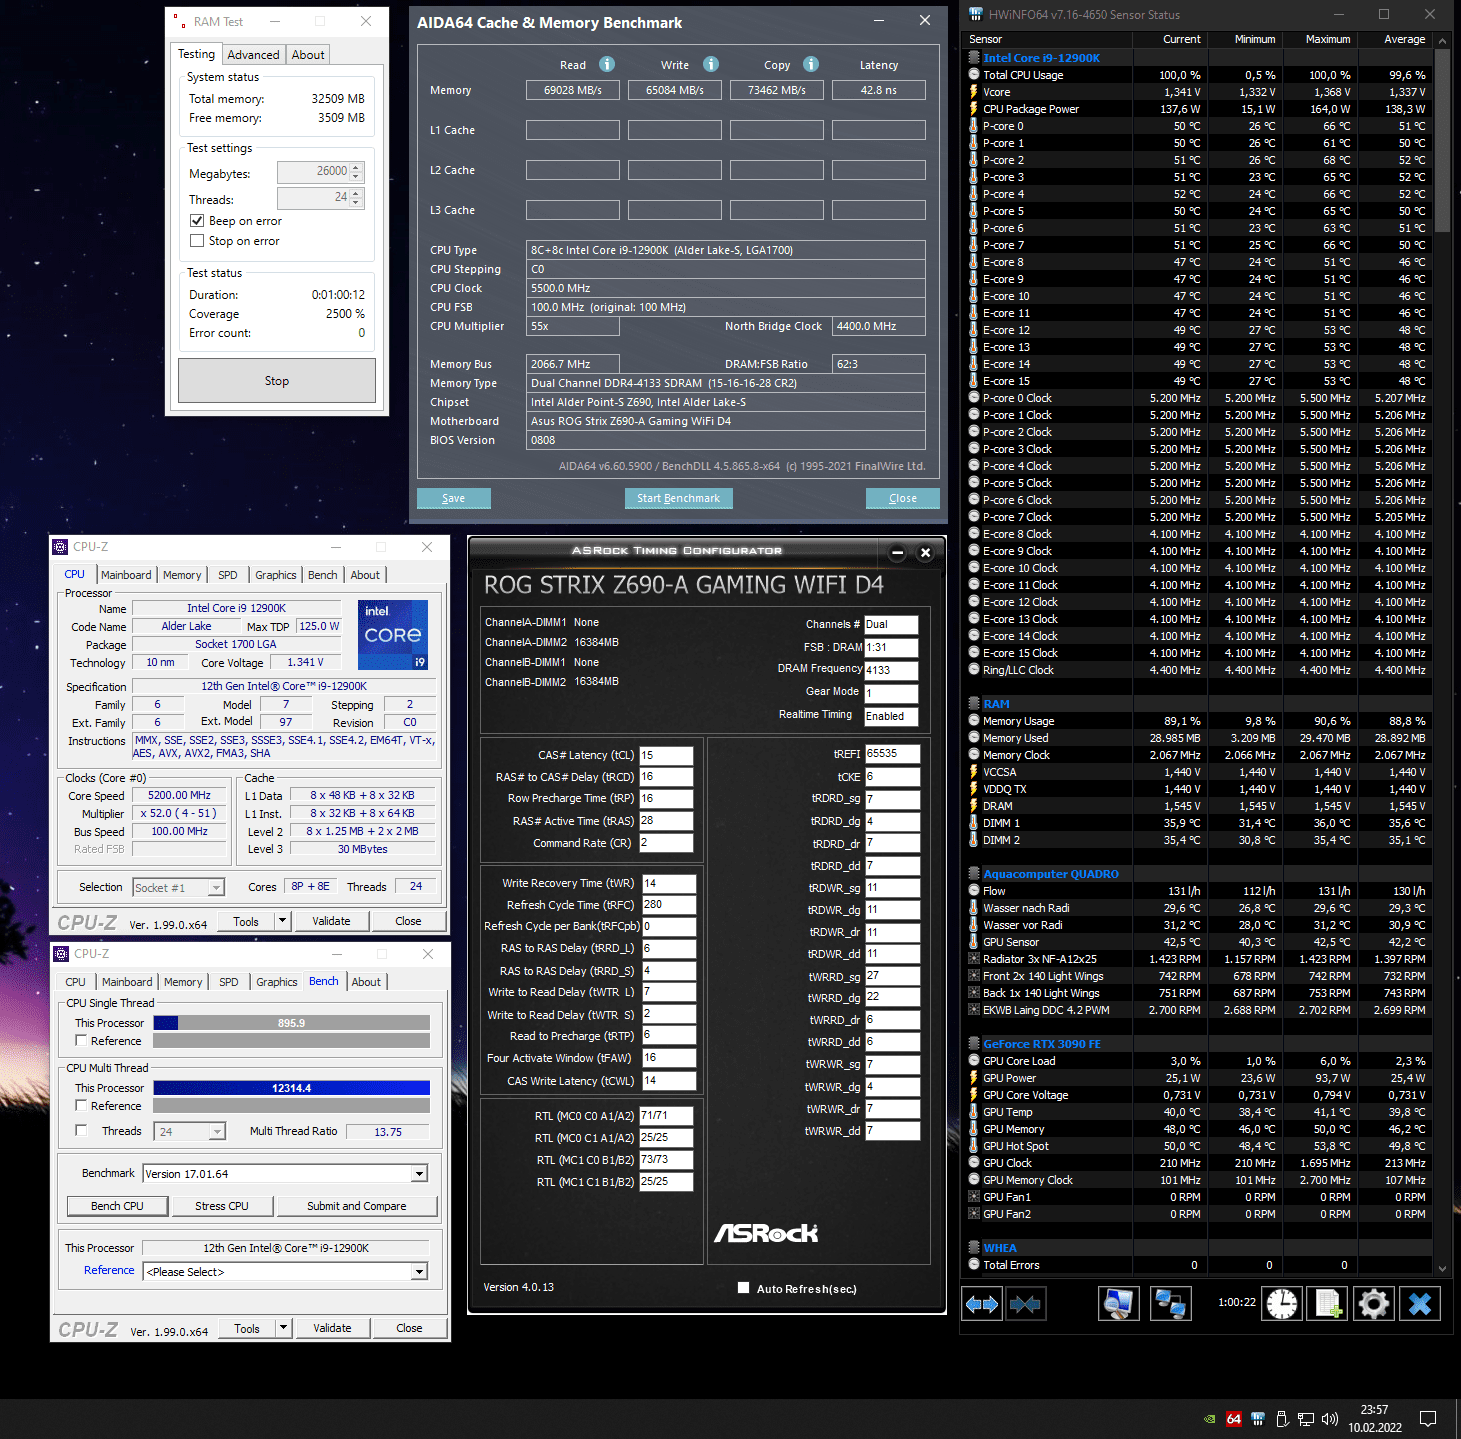Click the info icon next to Copy in AIDA64
The height and width of the screenshot is (1439, 1461).
[811, 64]
